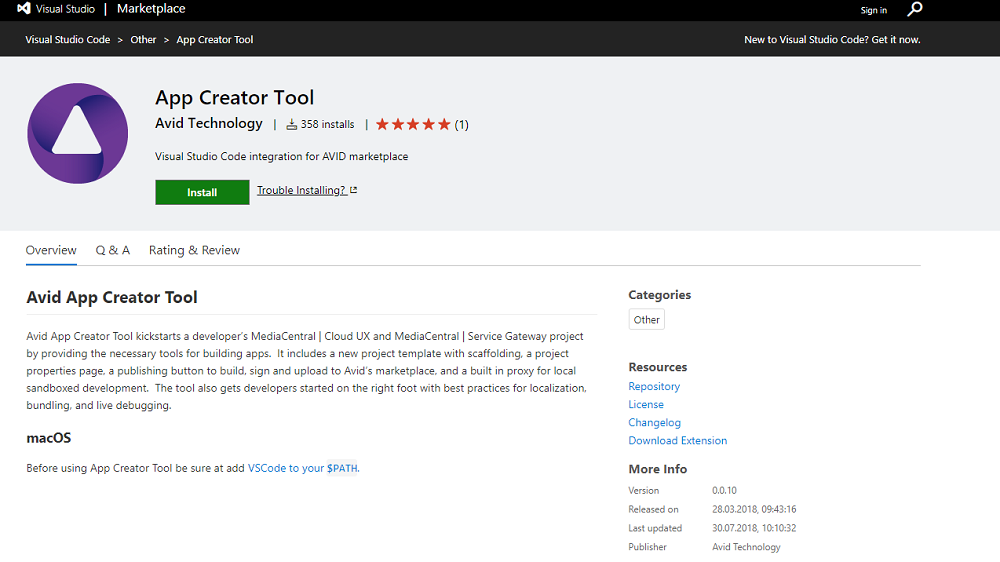Open the Rating & Review tab
Image resolution: width=1000 pixels, height=562 pixels.
(194, 250)
